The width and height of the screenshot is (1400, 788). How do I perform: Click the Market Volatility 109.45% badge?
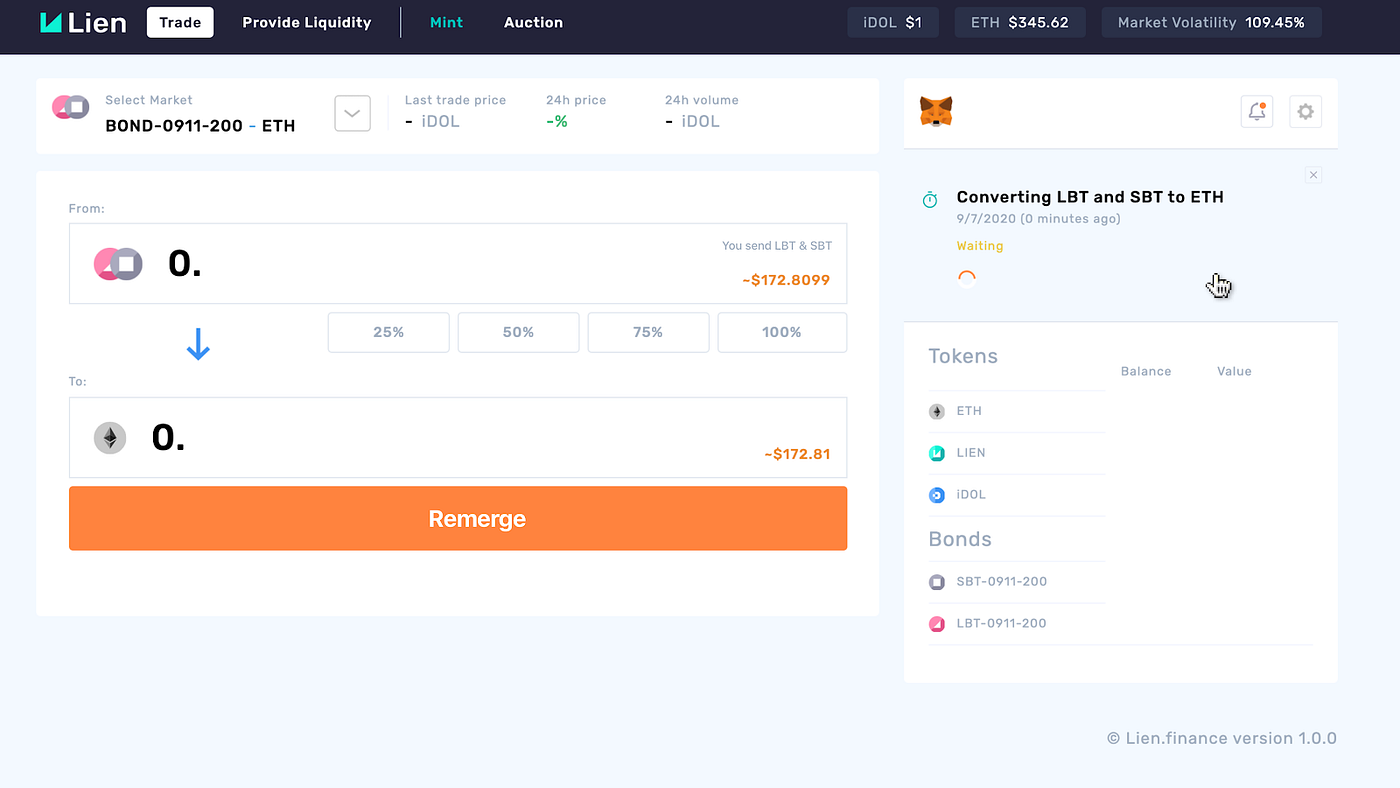pyautogui.click(x=1211, y=22)
